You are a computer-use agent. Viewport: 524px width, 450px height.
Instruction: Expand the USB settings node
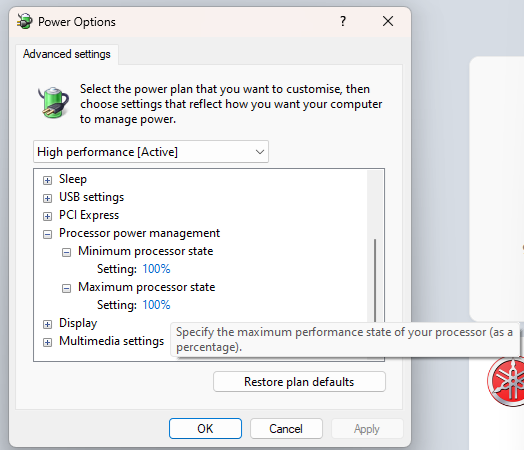[x=47, y=198]
